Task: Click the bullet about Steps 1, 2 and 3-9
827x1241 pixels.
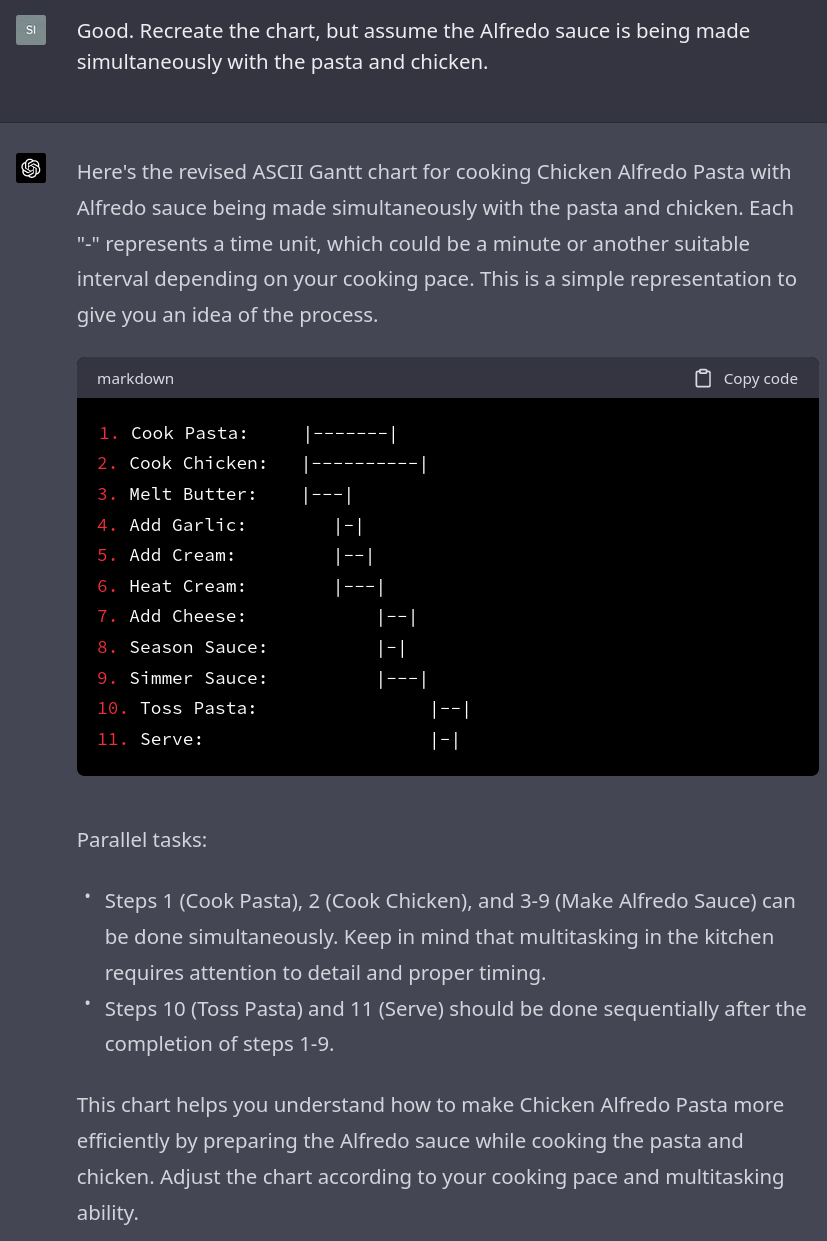Action: (x=450, y=936)
